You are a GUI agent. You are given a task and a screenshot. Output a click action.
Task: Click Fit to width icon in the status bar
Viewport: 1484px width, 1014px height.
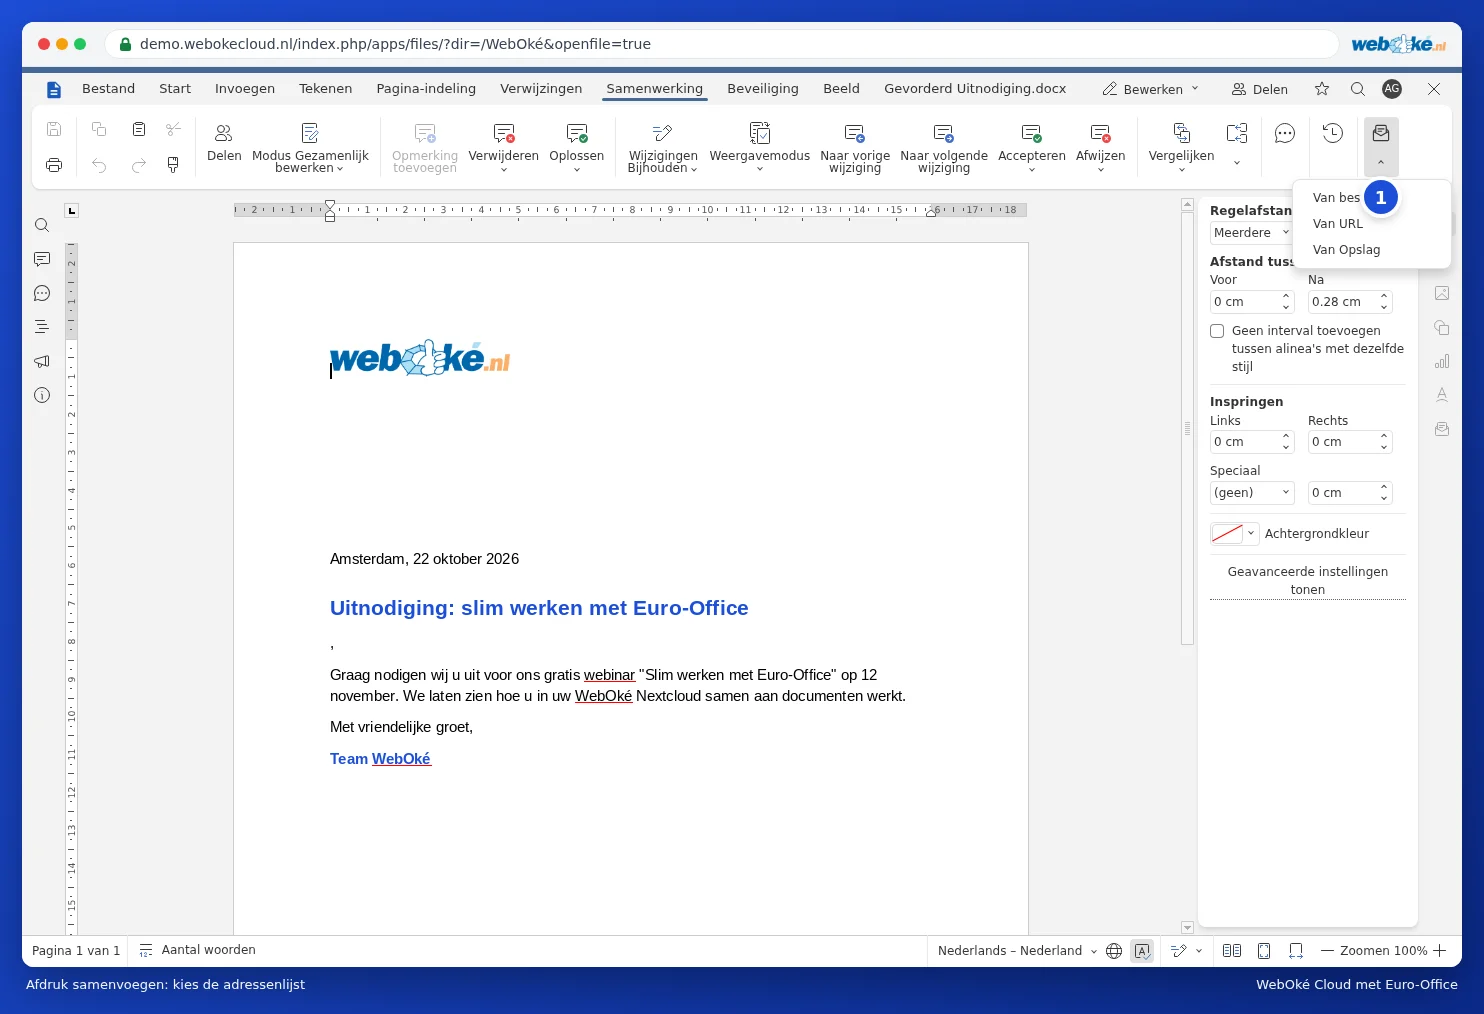(x=1296, y=951)
